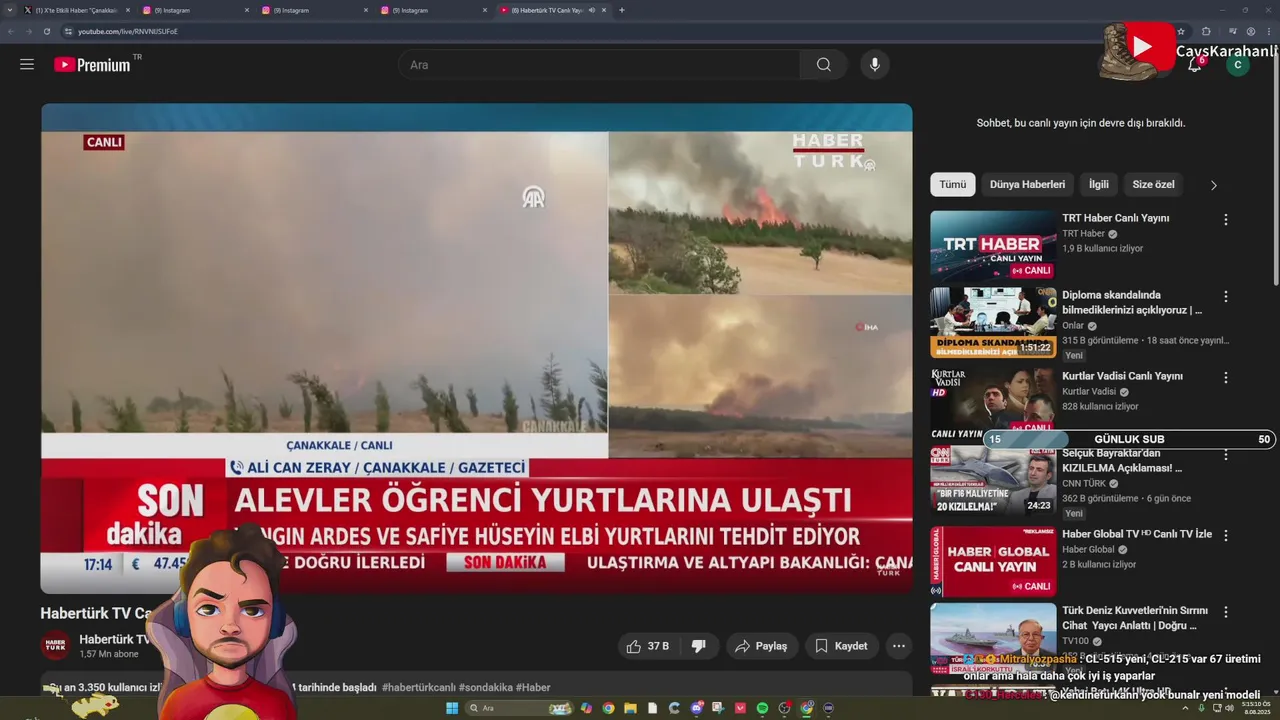
Task: Share the video with Paylaş button
Action: click(x=761, y=646)
